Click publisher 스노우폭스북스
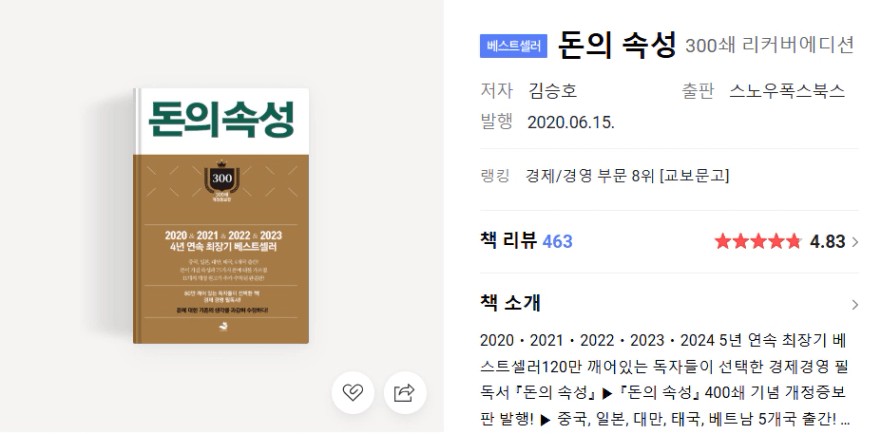 click(x=787, y=91)
